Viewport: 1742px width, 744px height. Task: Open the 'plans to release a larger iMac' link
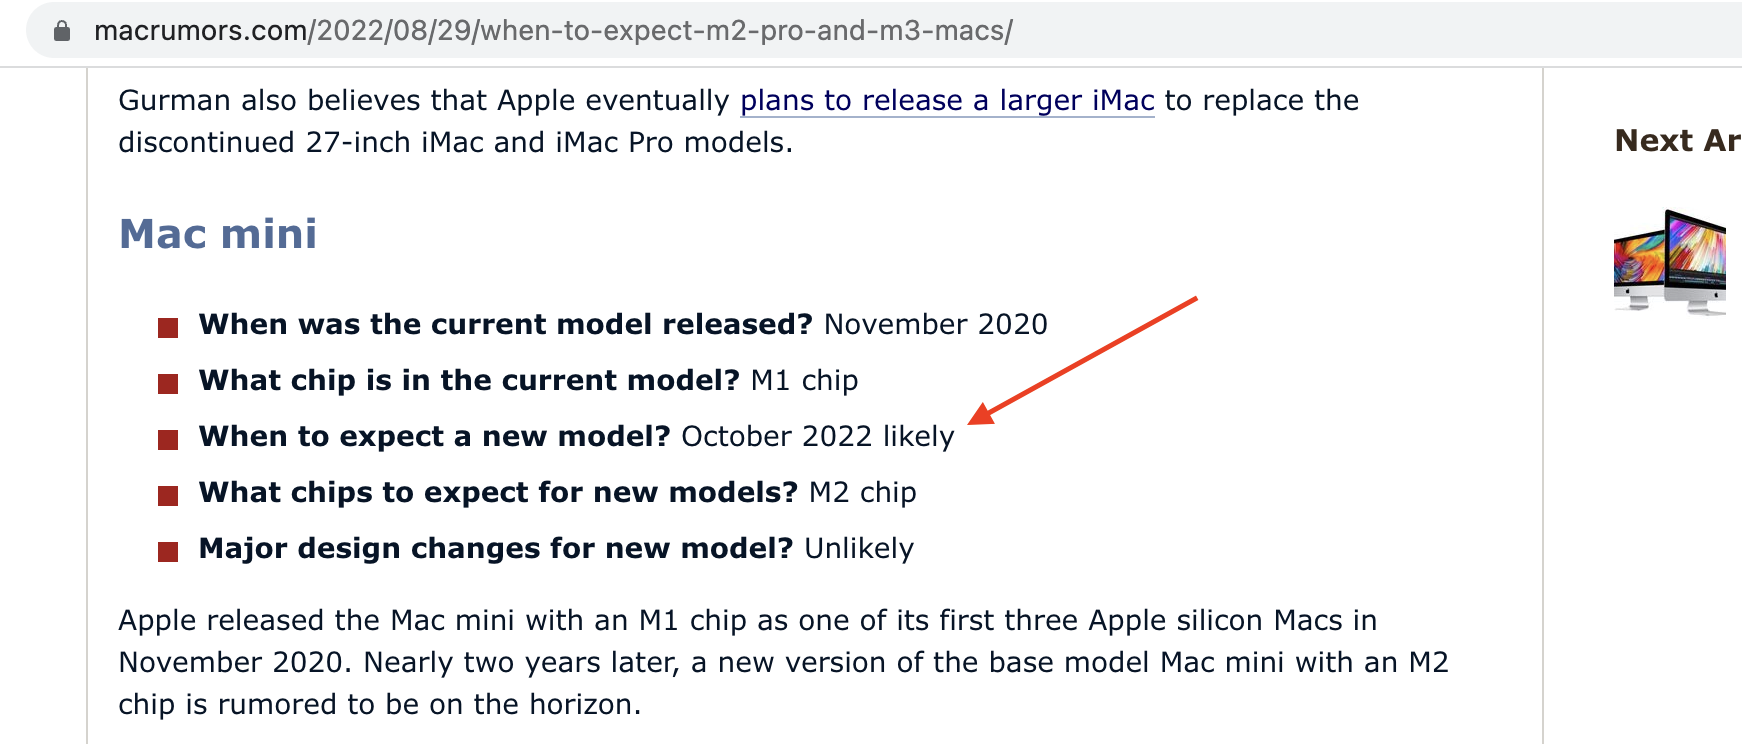[947, 101]
